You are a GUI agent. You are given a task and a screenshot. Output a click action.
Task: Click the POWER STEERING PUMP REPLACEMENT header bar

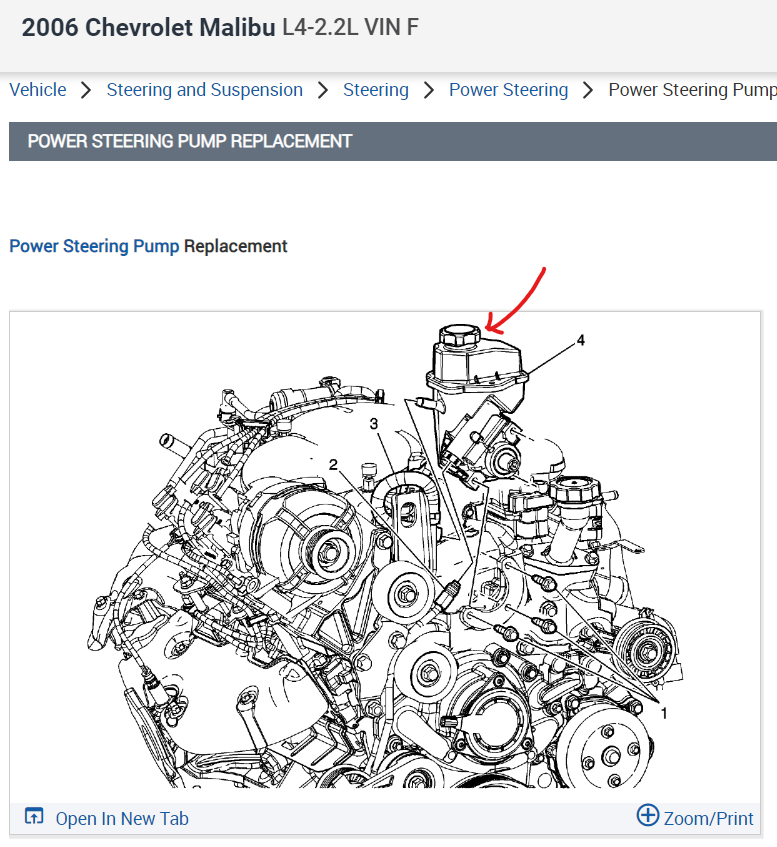(x=393, y=142)
